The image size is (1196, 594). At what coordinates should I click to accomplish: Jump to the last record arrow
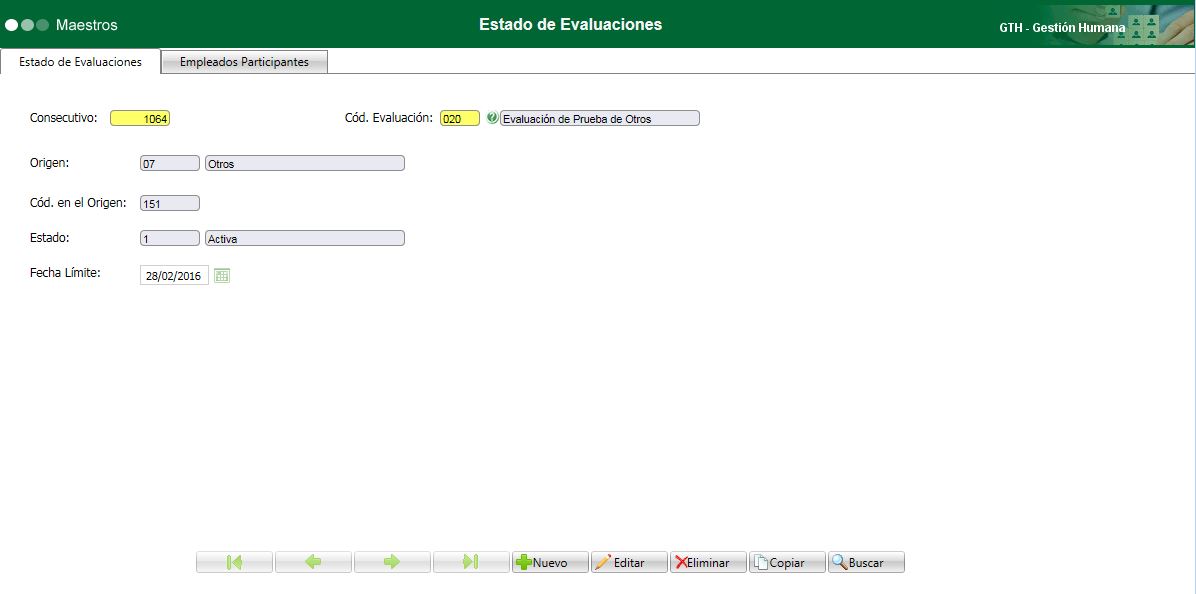coord(471,562)
